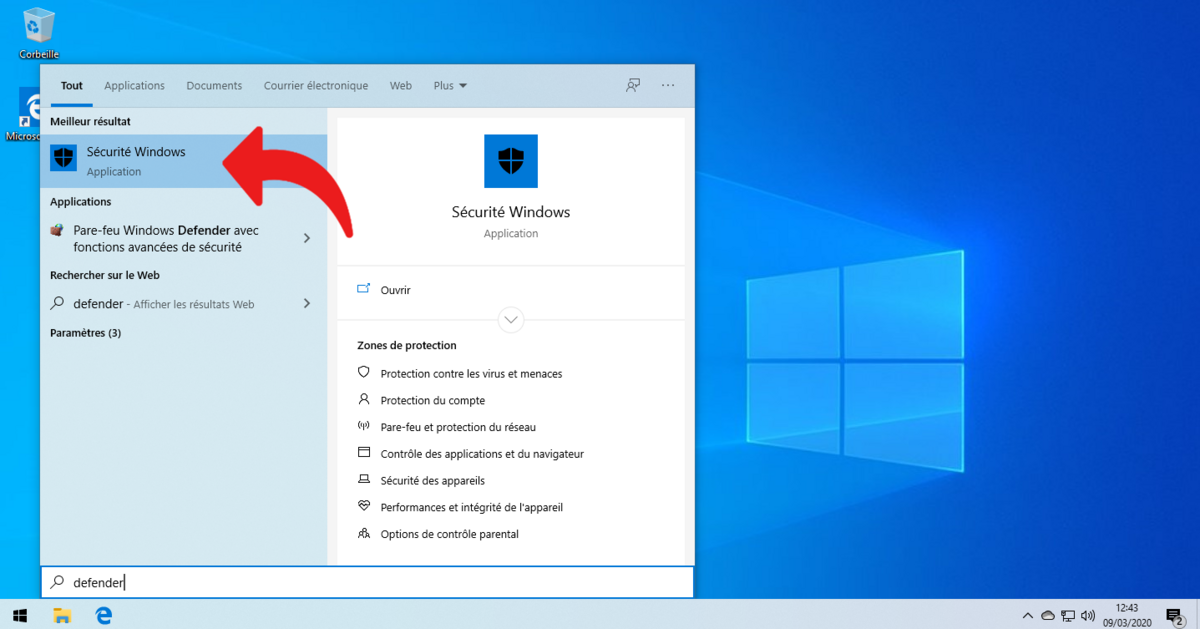Click the device performance heart icon
Viewport: 1200px width, 629px height.
click(364, 507)
